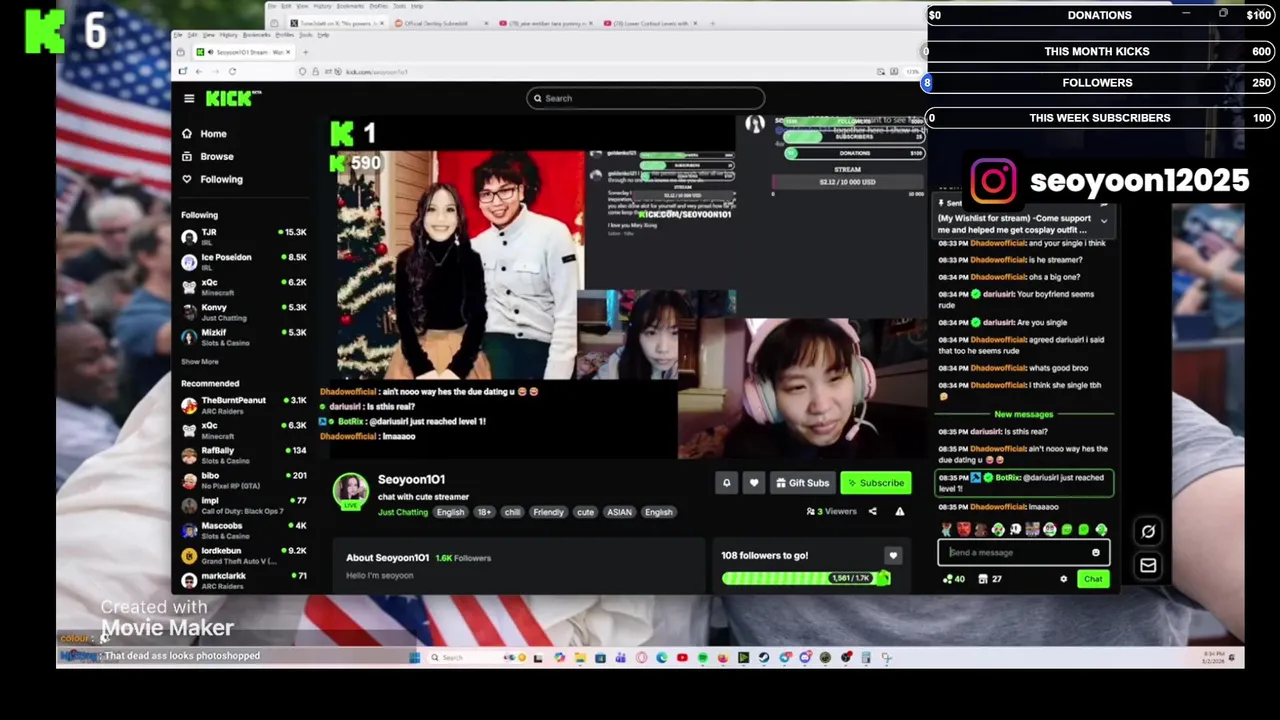Click the report warning triangle icon
Viewport: 1280px width, 720px height.
coord(899,512)
